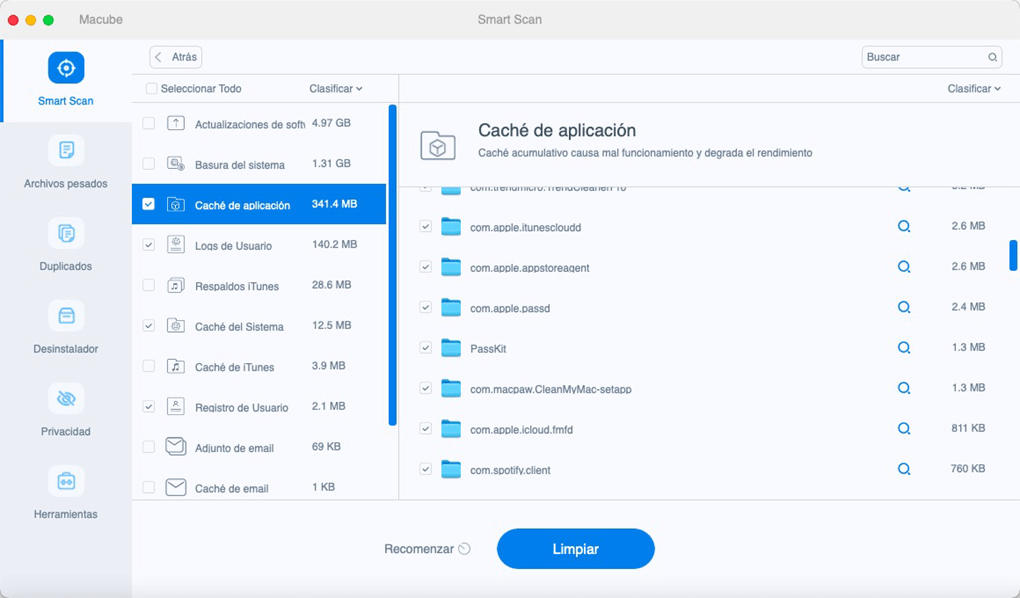The width and height of the screenshot is (1020, 598).
Task: Click the com.apple.appstoreagent file name
Action: tap(530, 267)
